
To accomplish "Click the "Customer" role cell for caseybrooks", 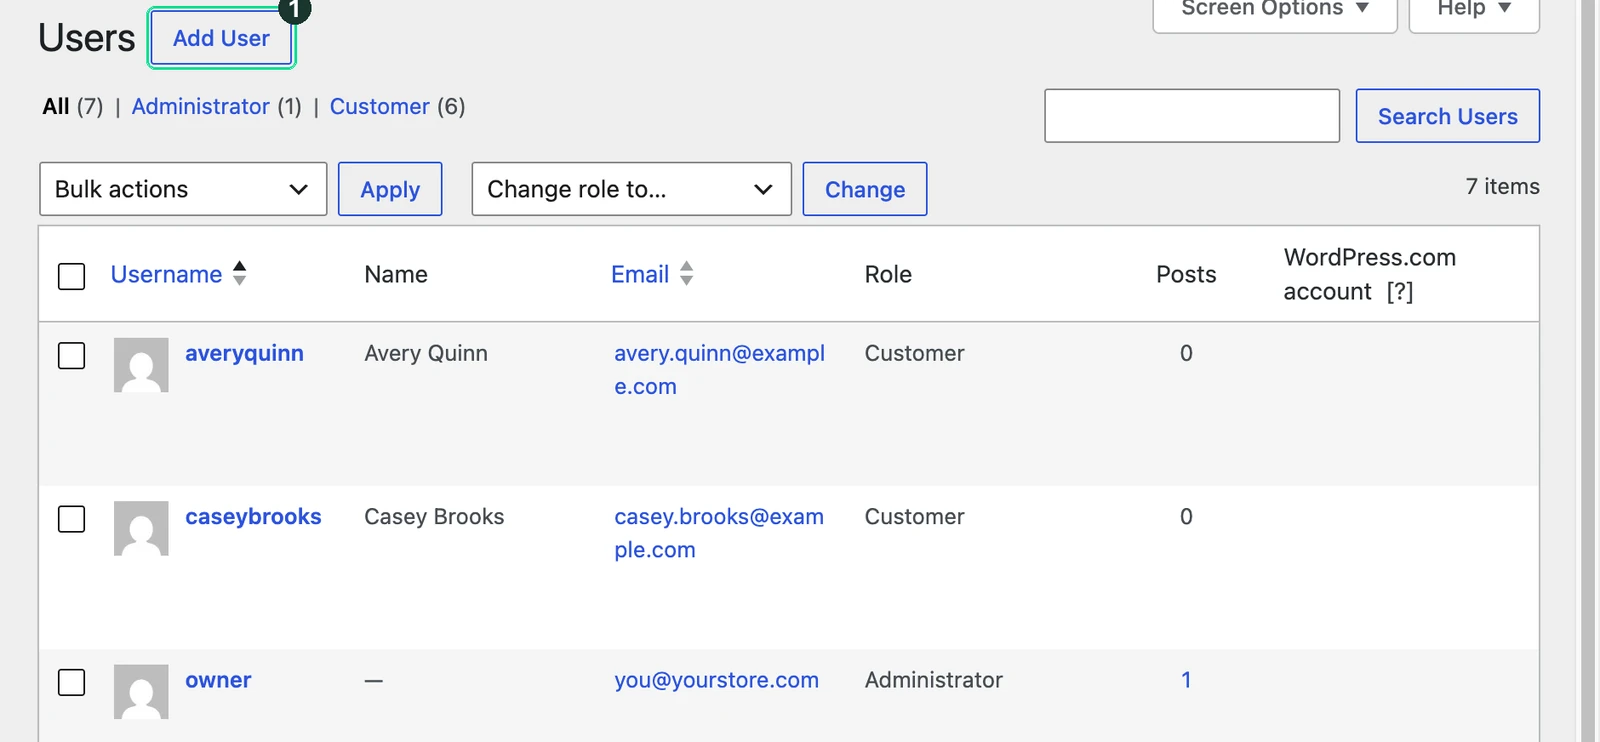I will [914, 516].
